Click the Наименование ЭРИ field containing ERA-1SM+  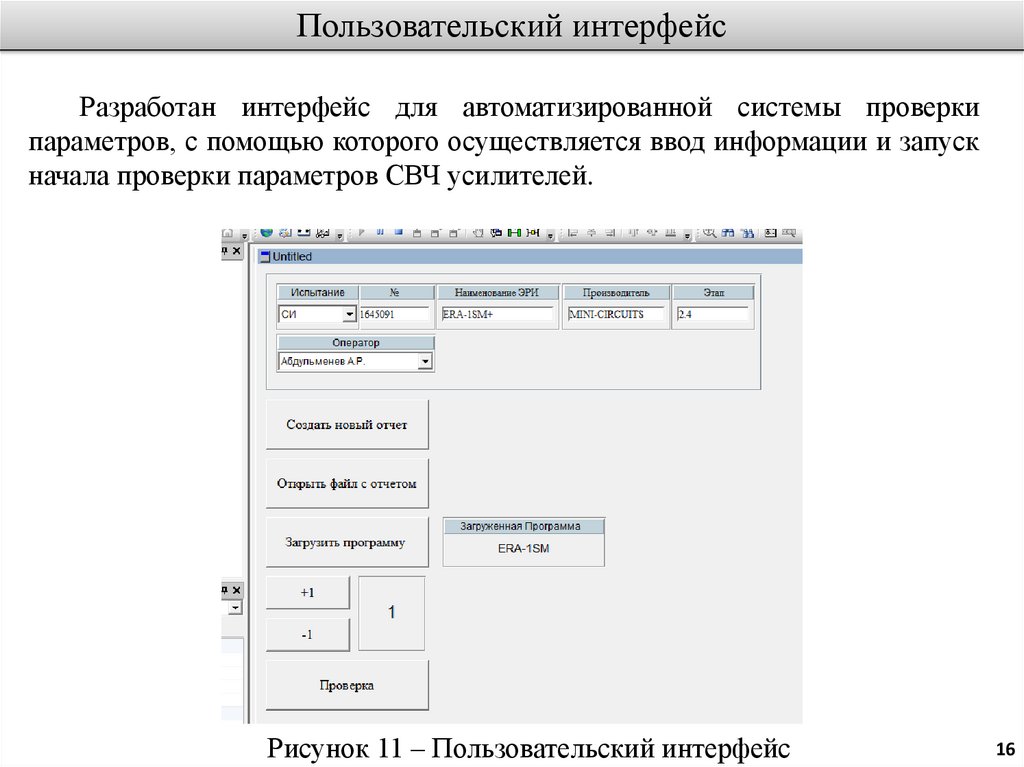[496, 314]
